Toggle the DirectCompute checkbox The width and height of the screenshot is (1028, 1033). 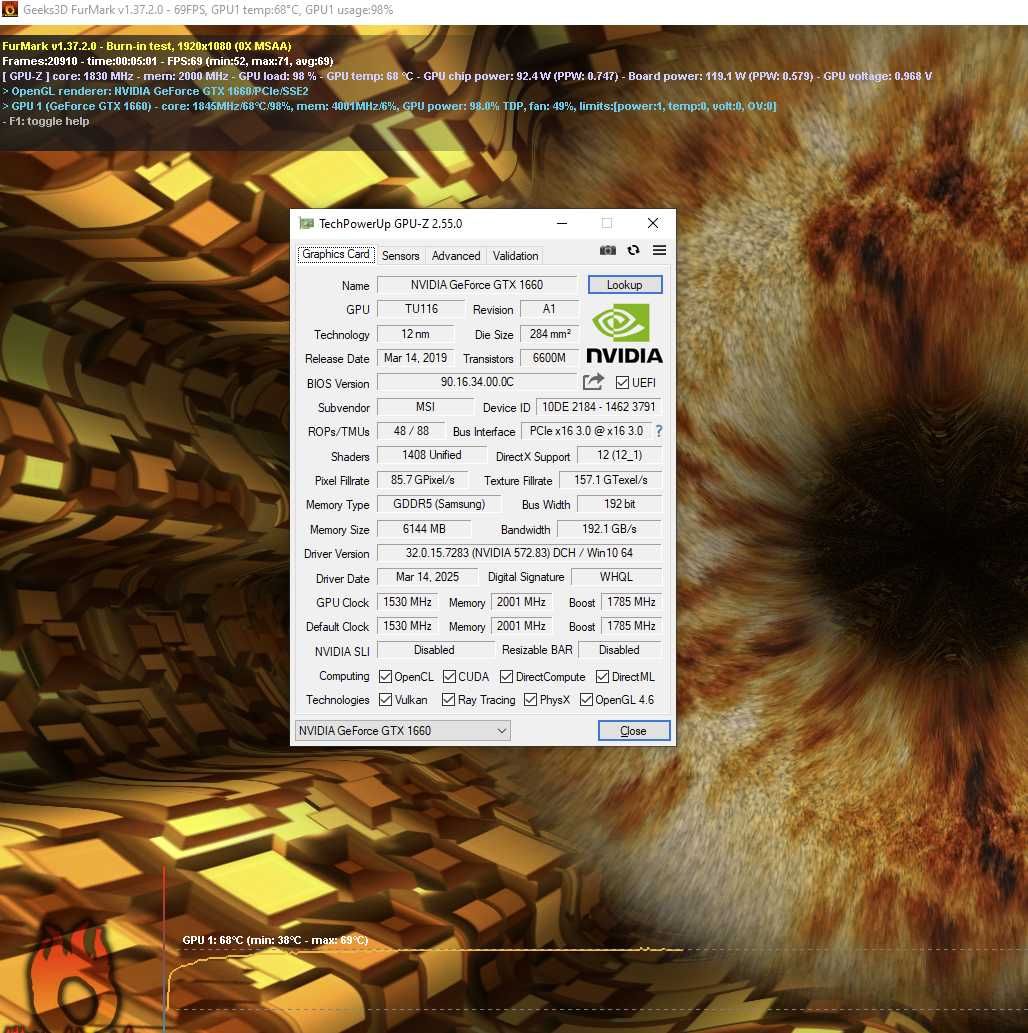pyautogui.click(x=506, y=677)
